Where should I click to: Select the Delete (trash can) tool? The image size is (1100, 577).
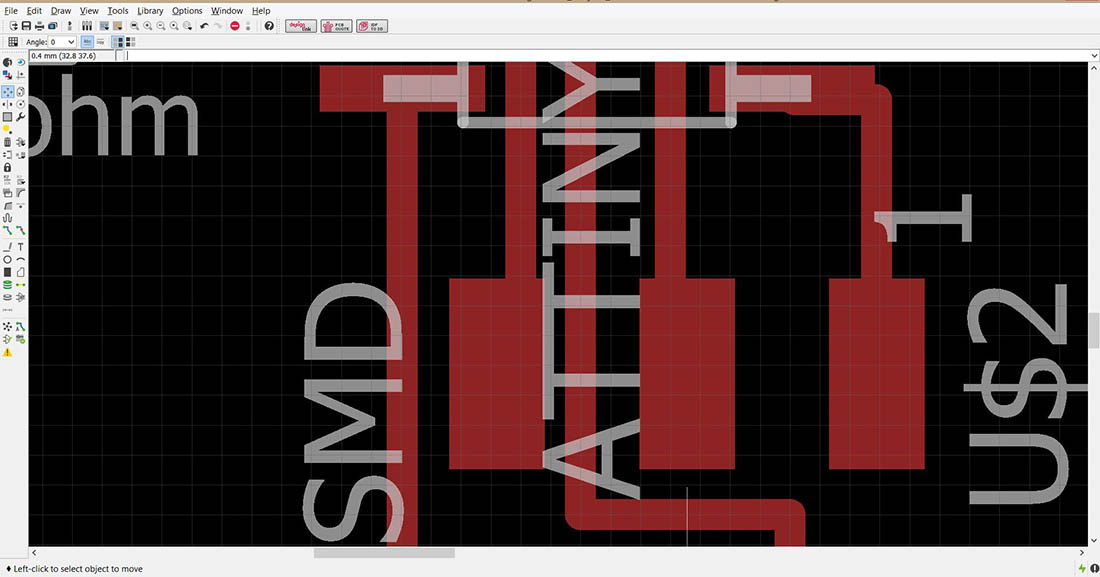7,142
